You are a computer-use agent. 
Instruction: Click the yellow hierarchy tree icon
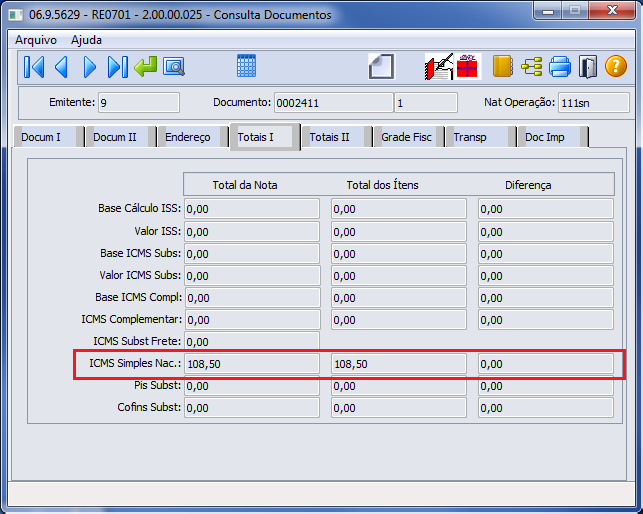(532, 66)
